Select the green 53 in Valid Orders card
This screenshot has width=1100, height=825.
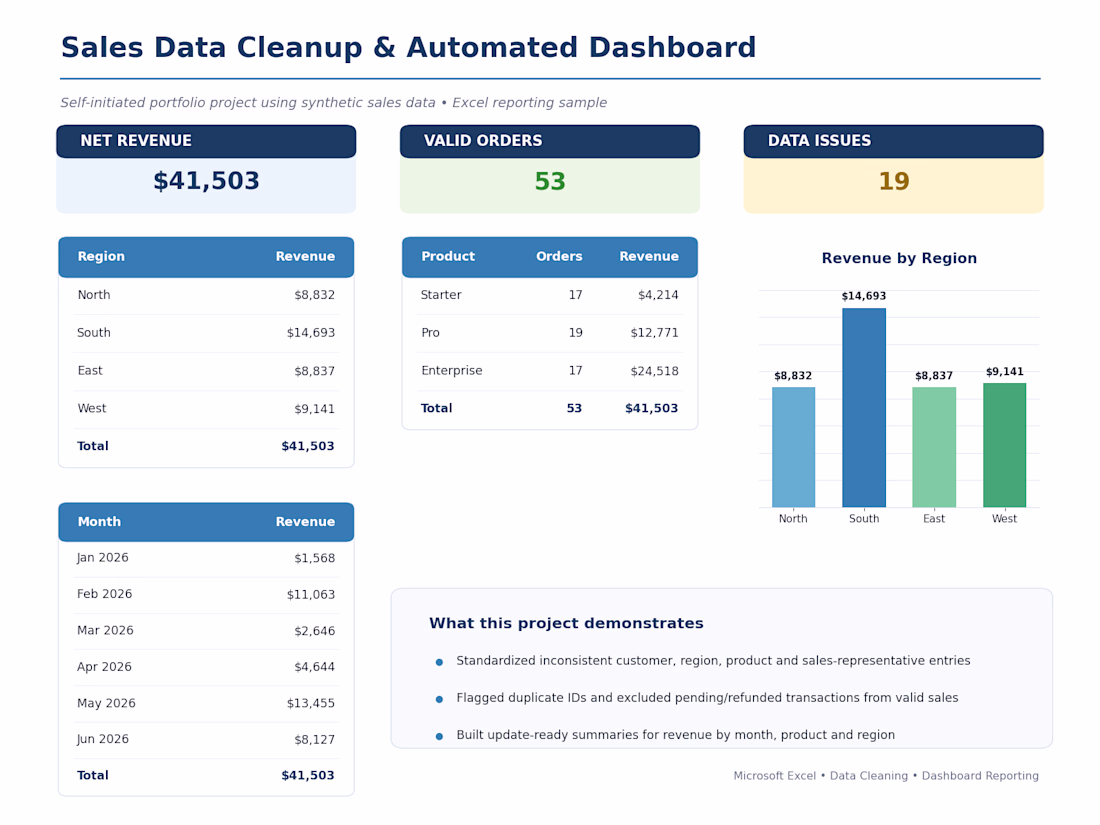pyautogui.click(x=550, y=181)
